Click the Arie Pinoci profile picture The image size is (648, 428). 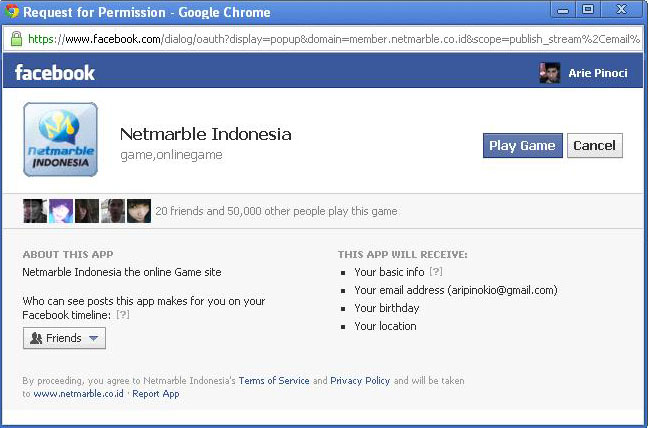coord(550,73)
